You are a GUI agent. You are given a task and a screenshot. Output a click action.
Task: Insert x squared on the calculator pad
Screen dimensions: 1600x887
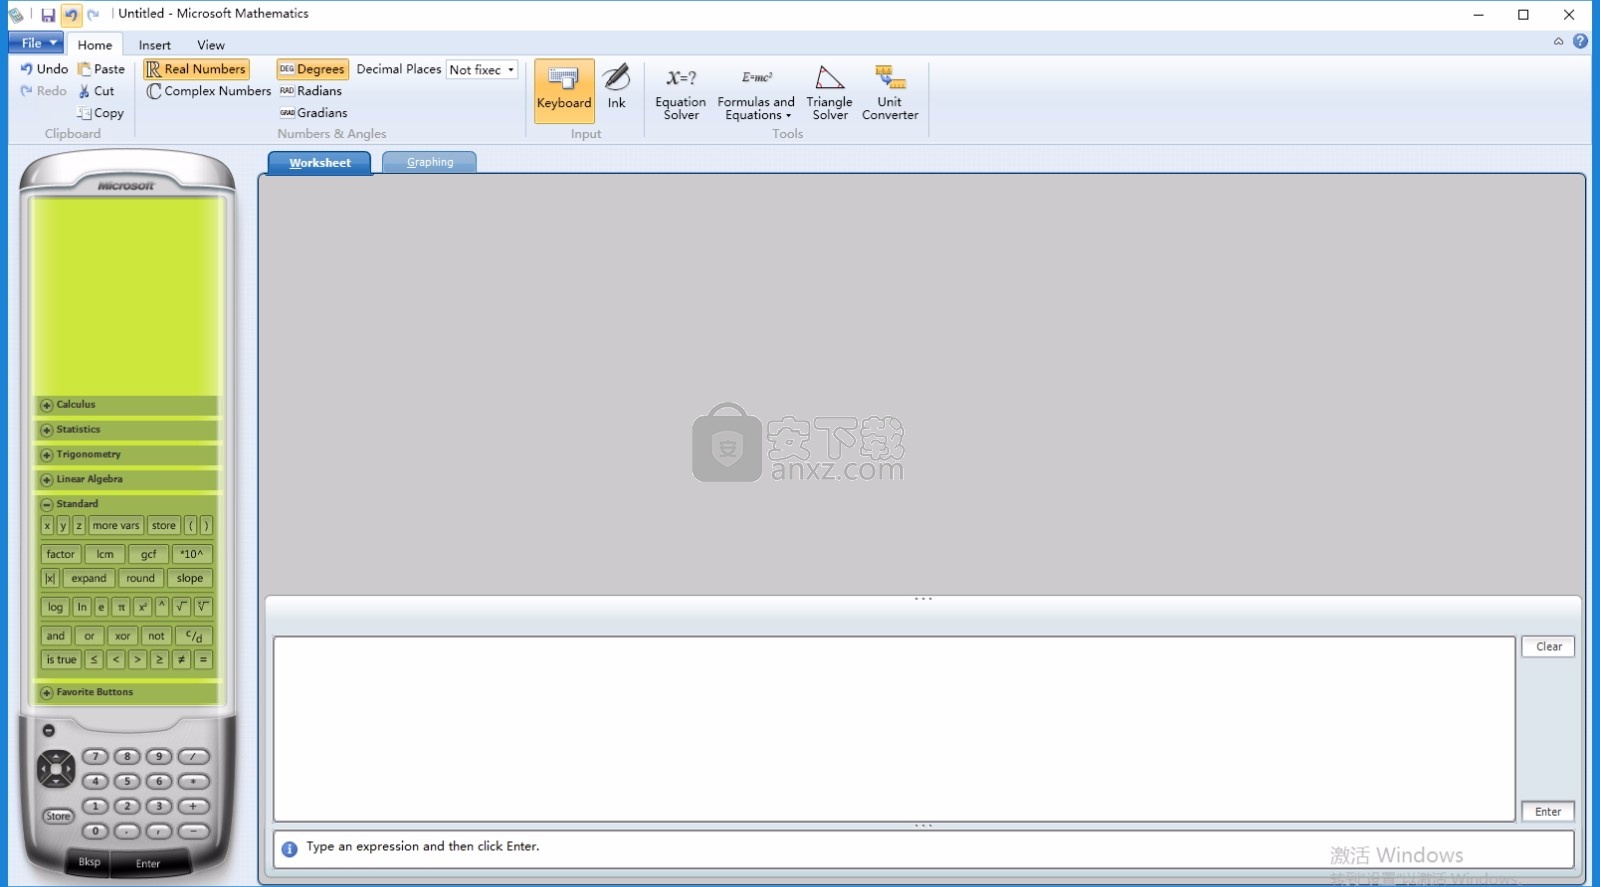coord(142,607)
